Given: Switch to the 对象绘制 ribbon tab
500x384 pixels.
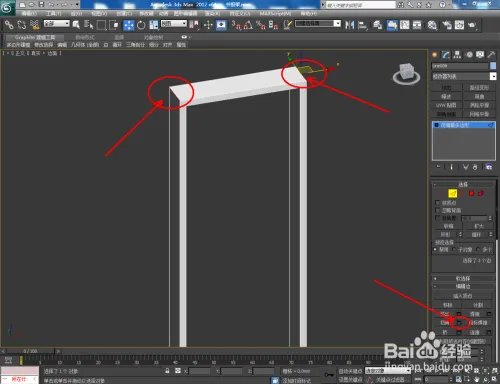Looking at the screenshot, I should (154, 37).
